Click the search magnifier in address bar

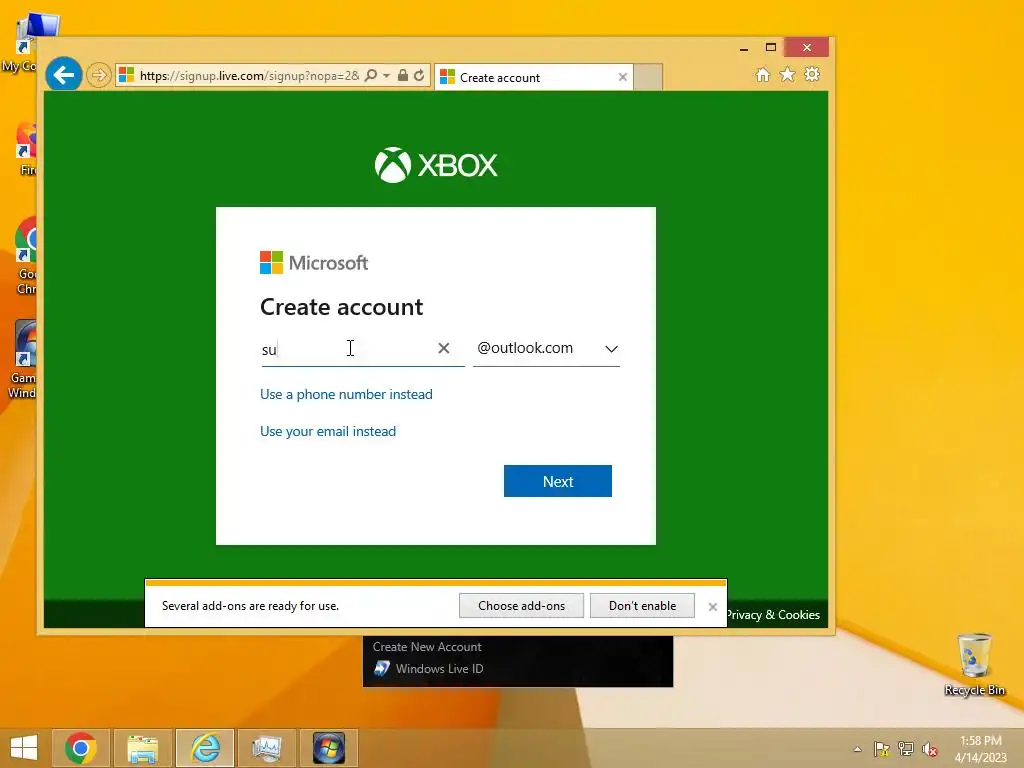pyautogui.click(x=370, y=76)
